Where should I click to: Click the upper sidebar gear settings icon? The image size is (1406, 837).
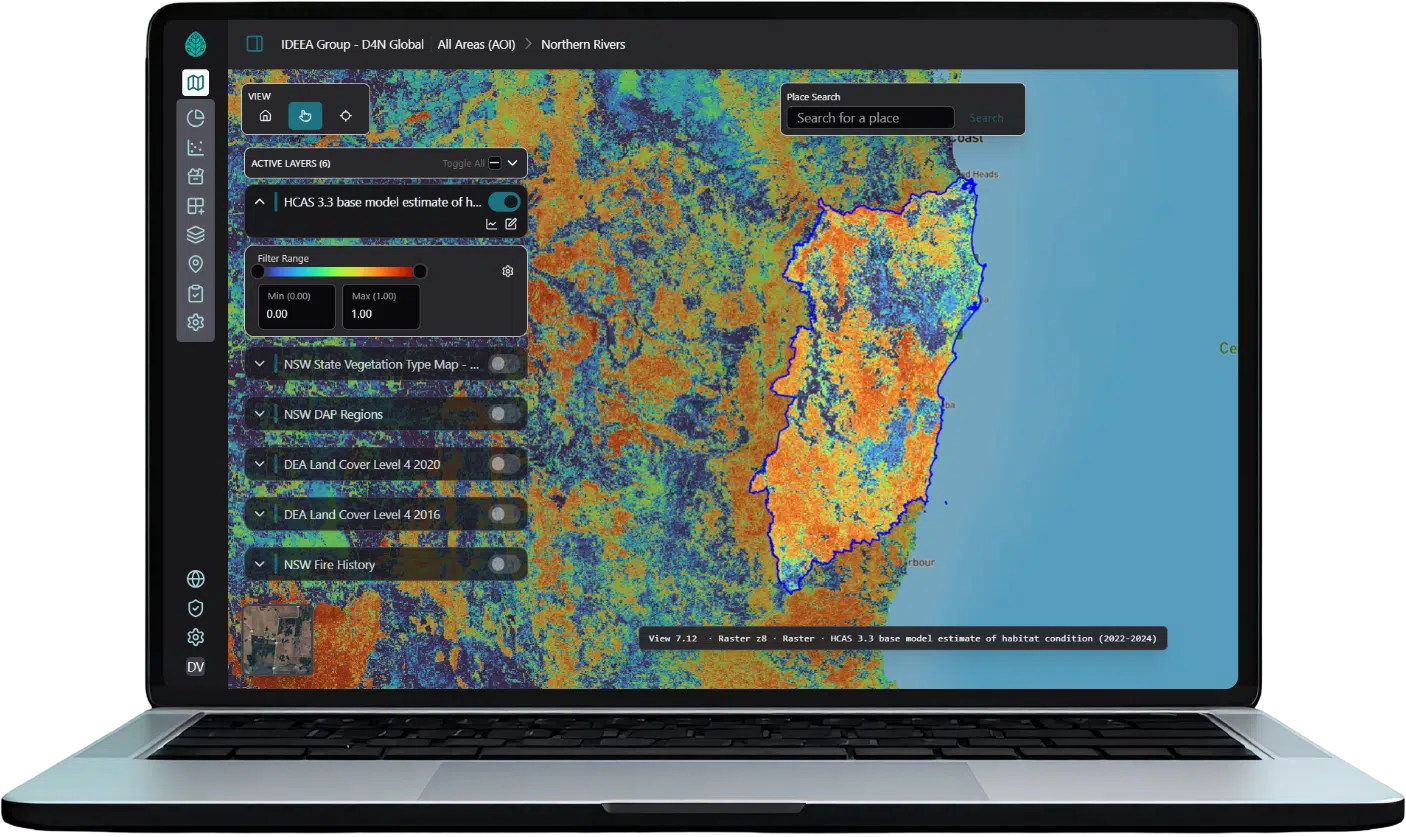point(196,323)
